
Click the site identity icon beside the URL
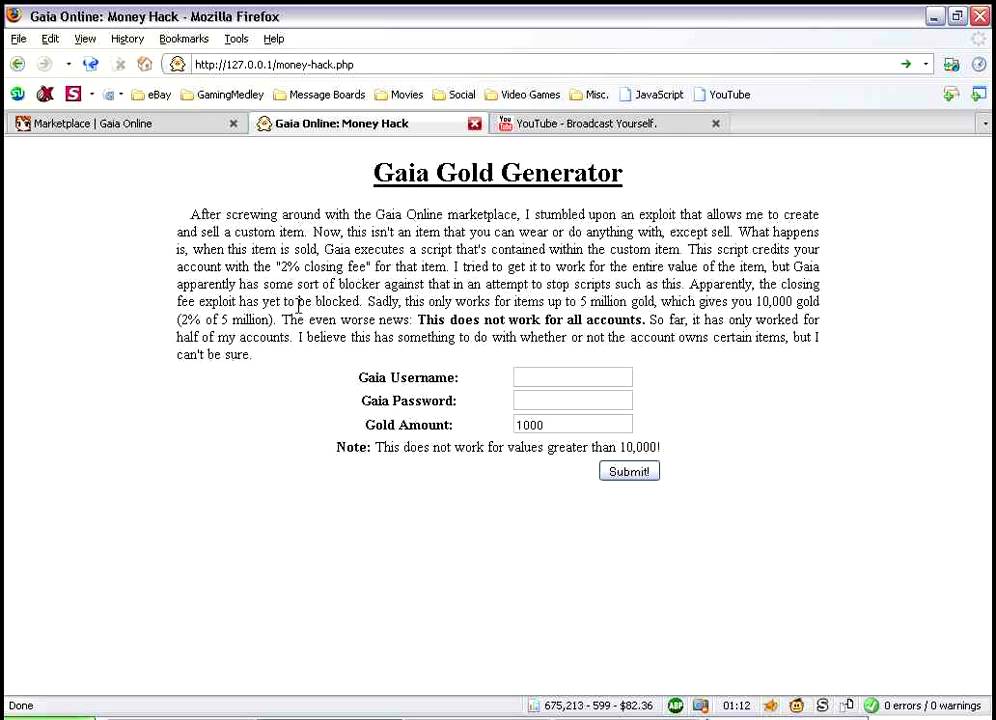pos(177,64)
